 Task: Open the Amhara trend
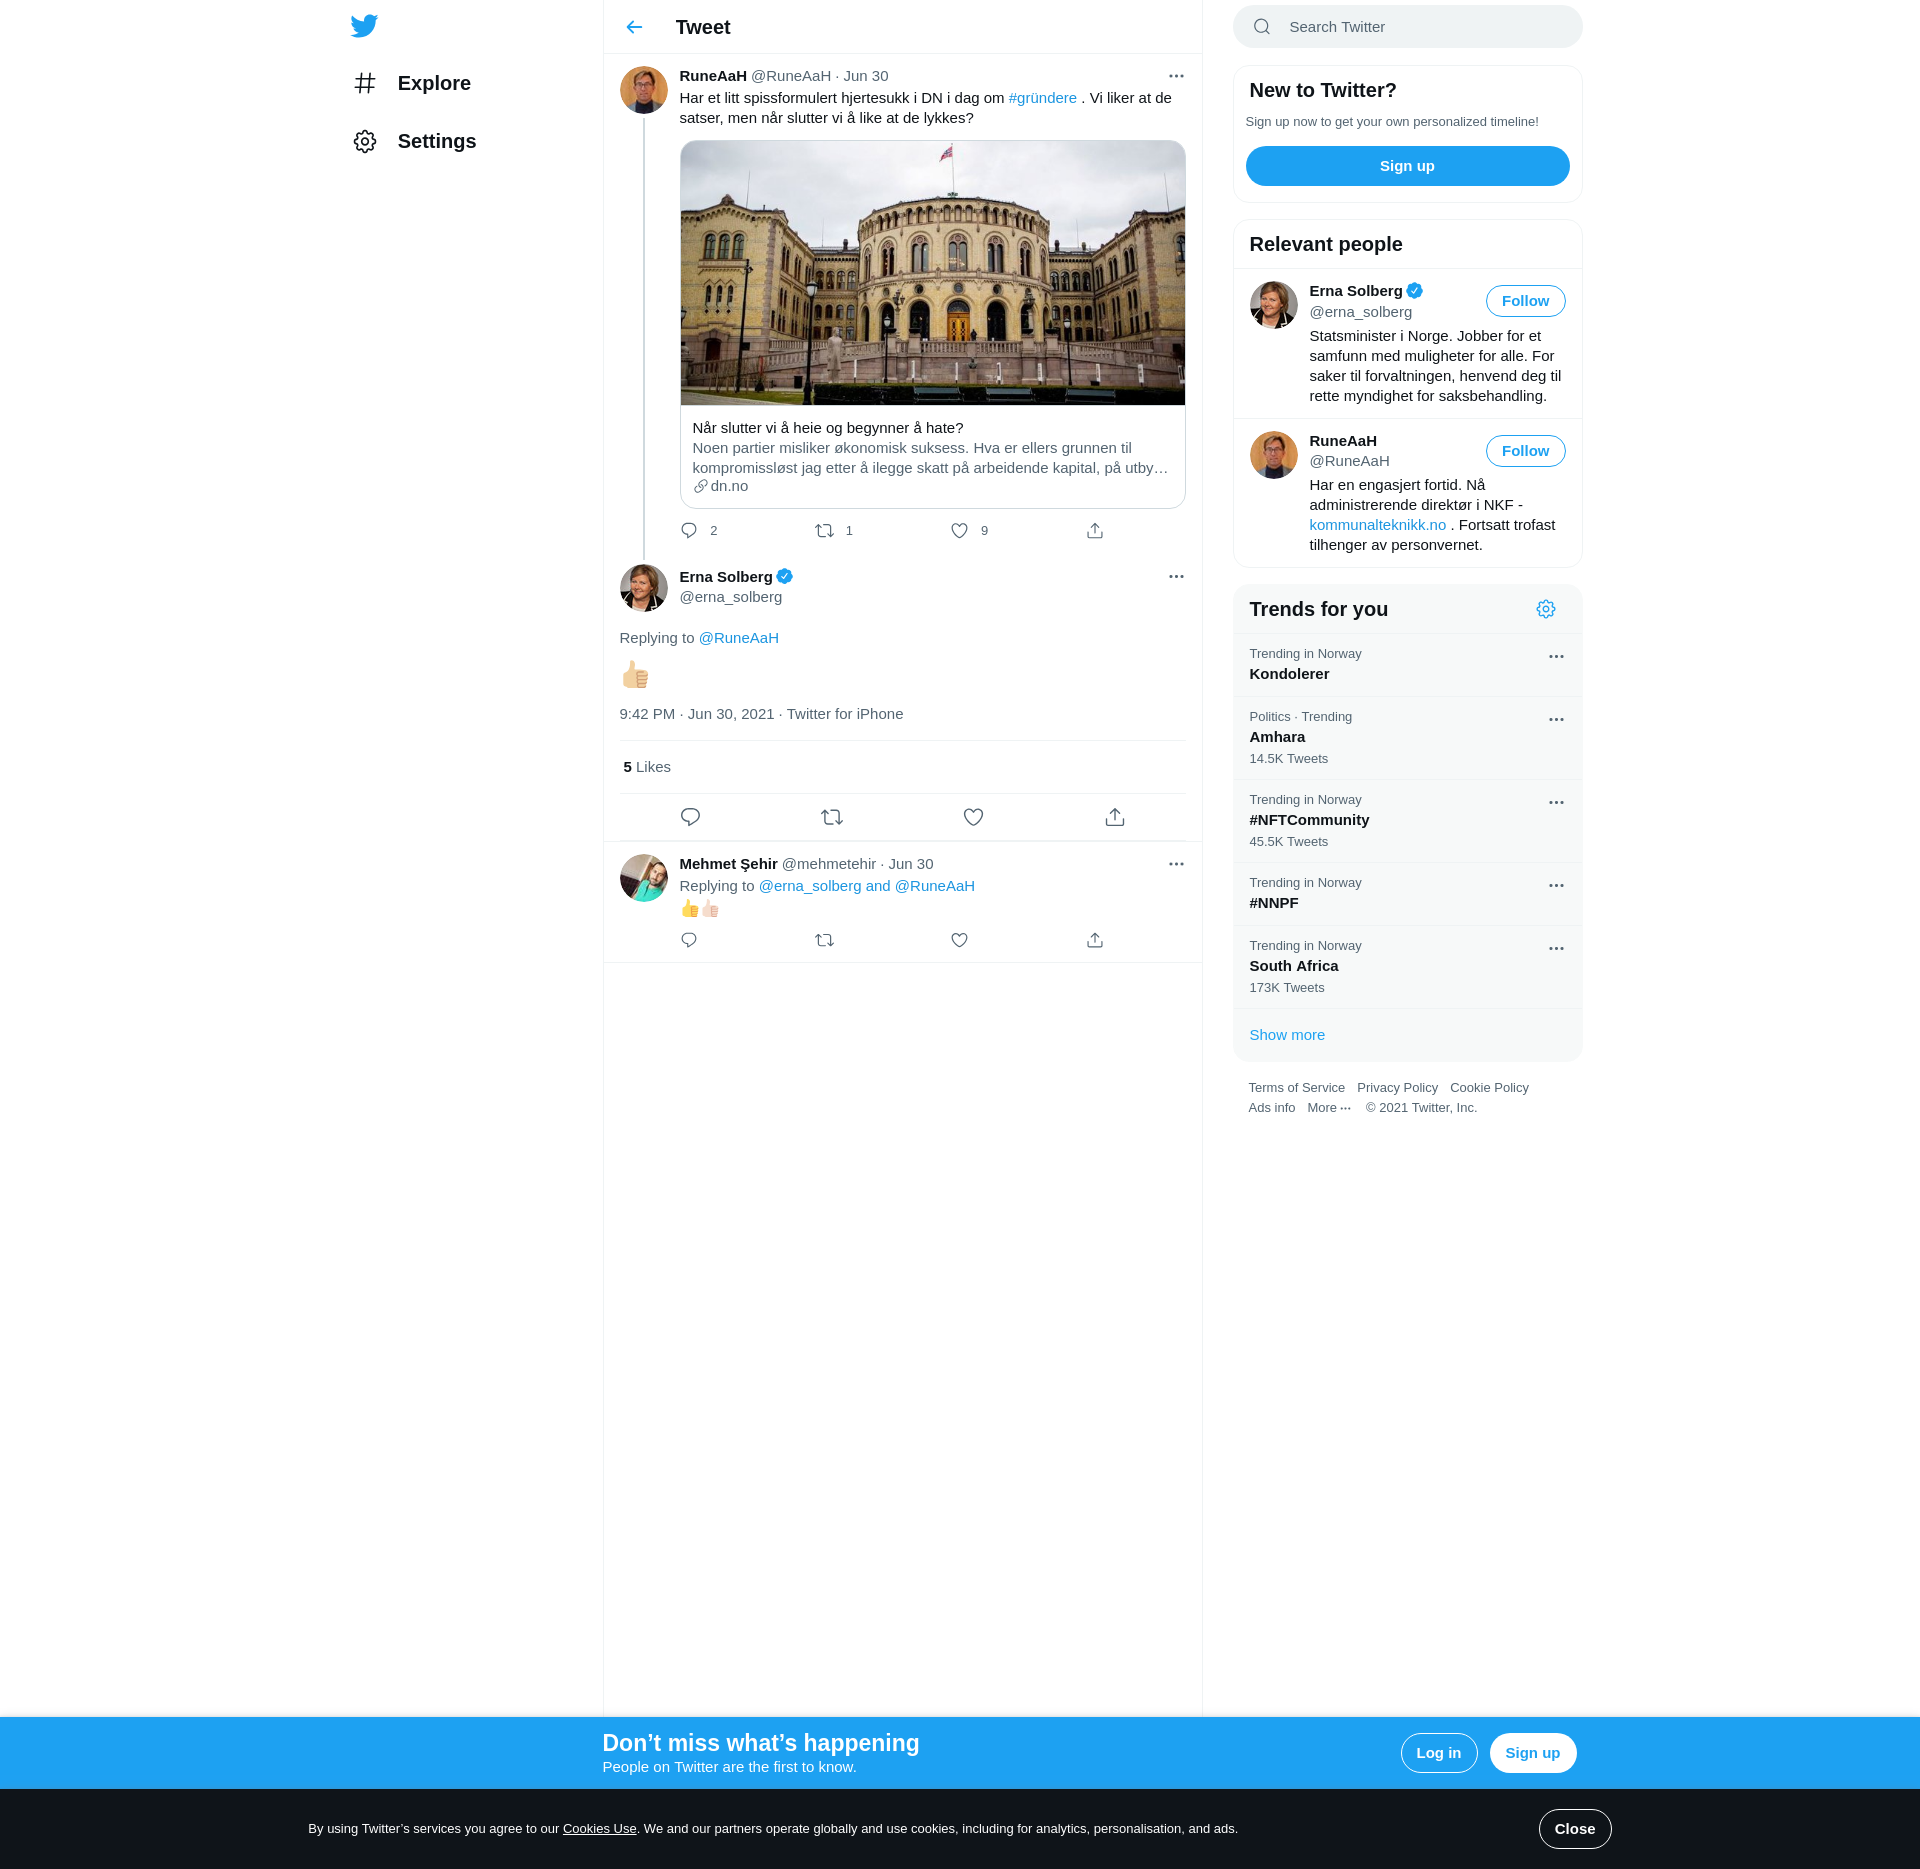[1407, 738]
